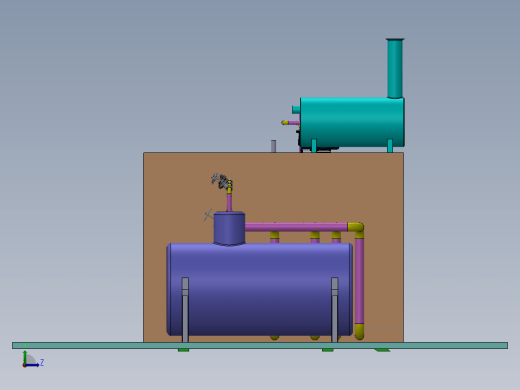Select the right gray support leg of blue tank
Screen dimensions: 520x390
click(335, 310)
